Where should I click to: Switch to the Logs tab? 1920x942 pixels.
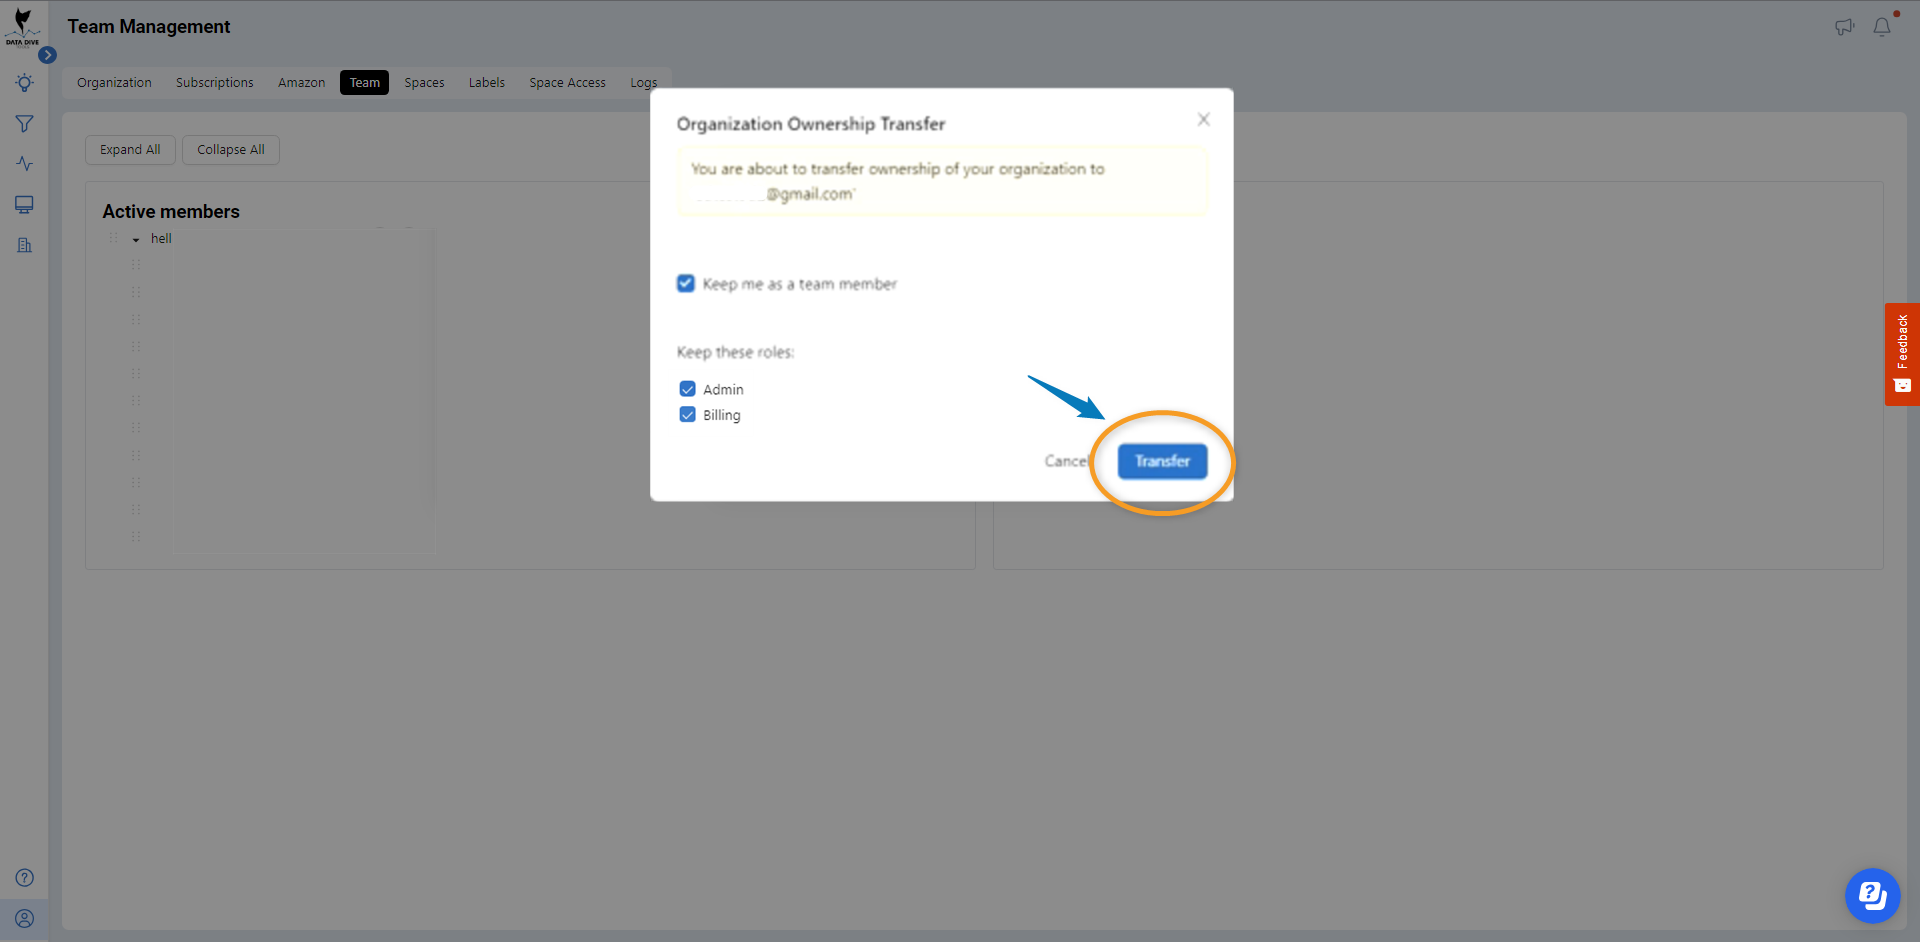point(644,83)
